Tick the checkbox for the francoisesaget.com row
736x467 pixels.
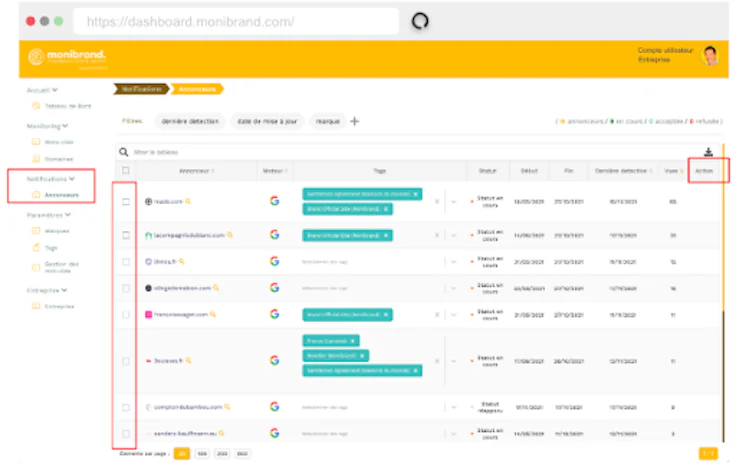[x=126, y=314]
